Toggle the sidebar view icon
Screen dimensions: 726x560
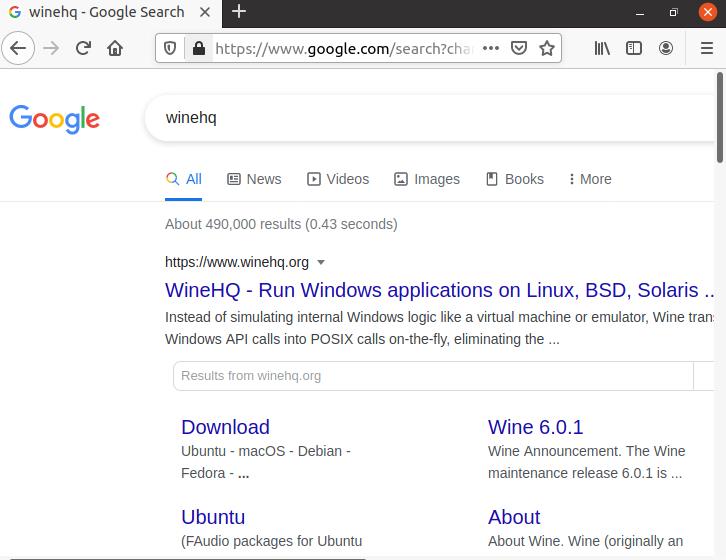point(634,48)
